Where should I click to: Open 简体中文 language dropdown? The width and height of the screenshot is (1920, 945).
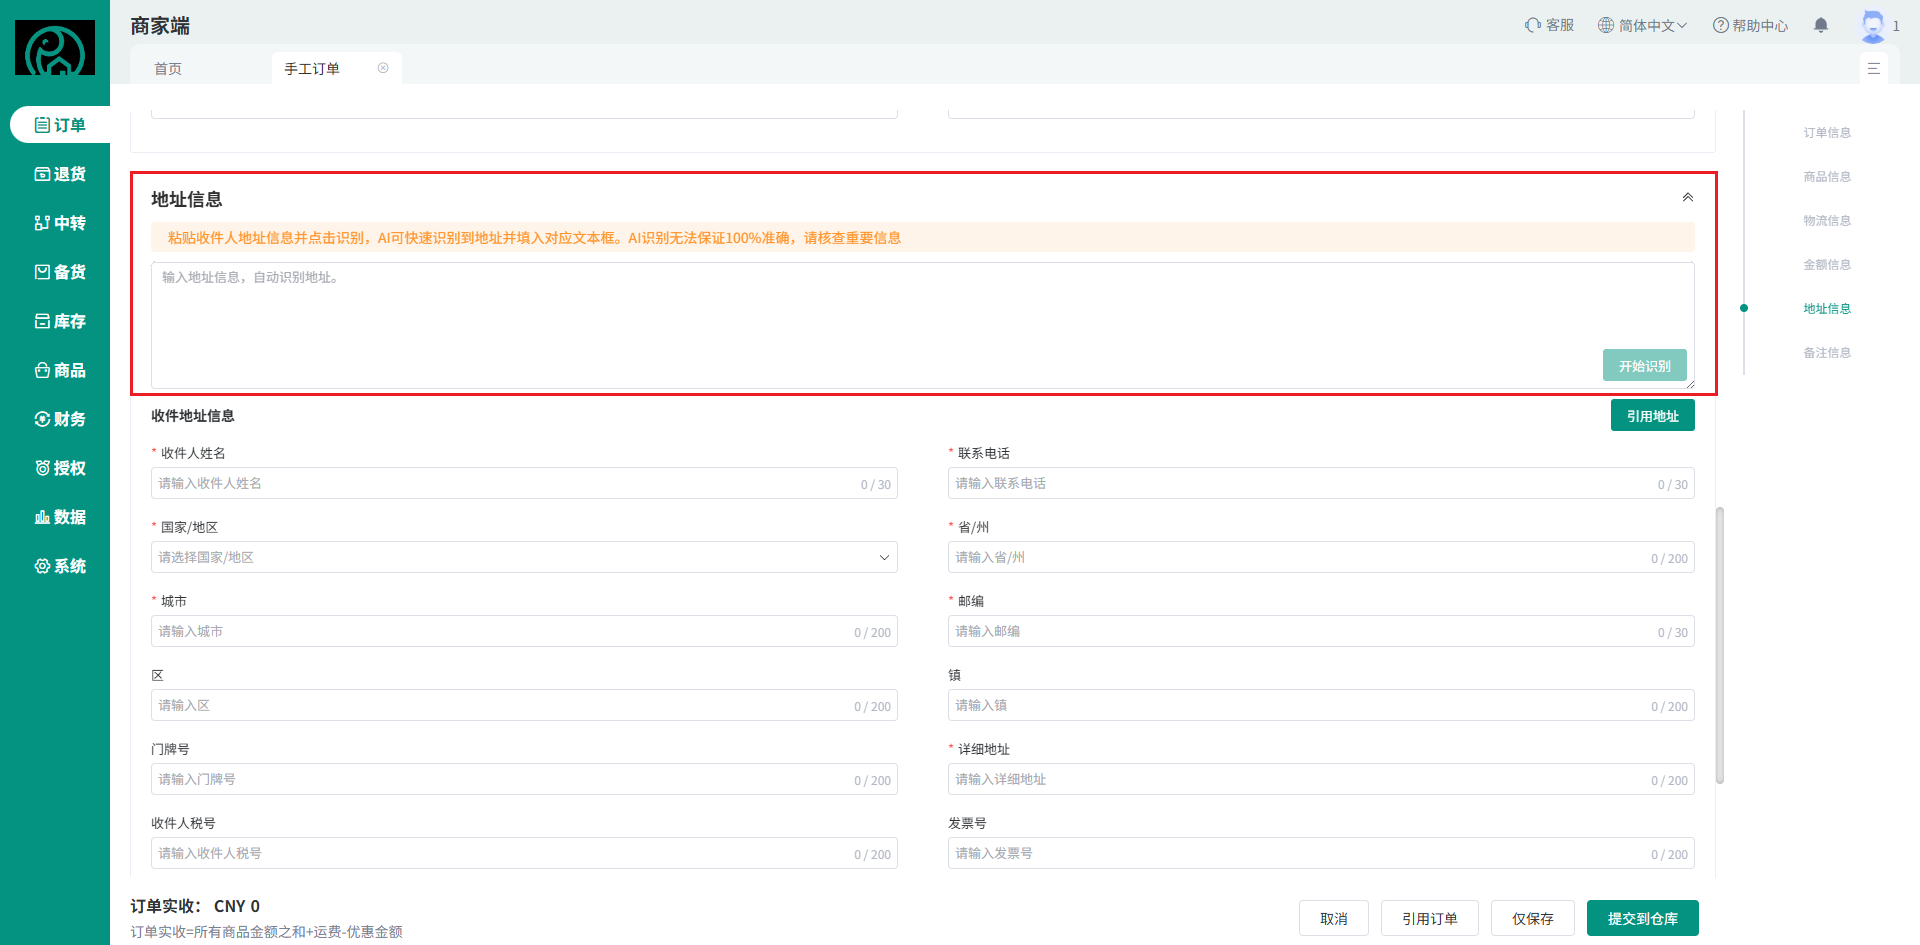click(1642, 25)
